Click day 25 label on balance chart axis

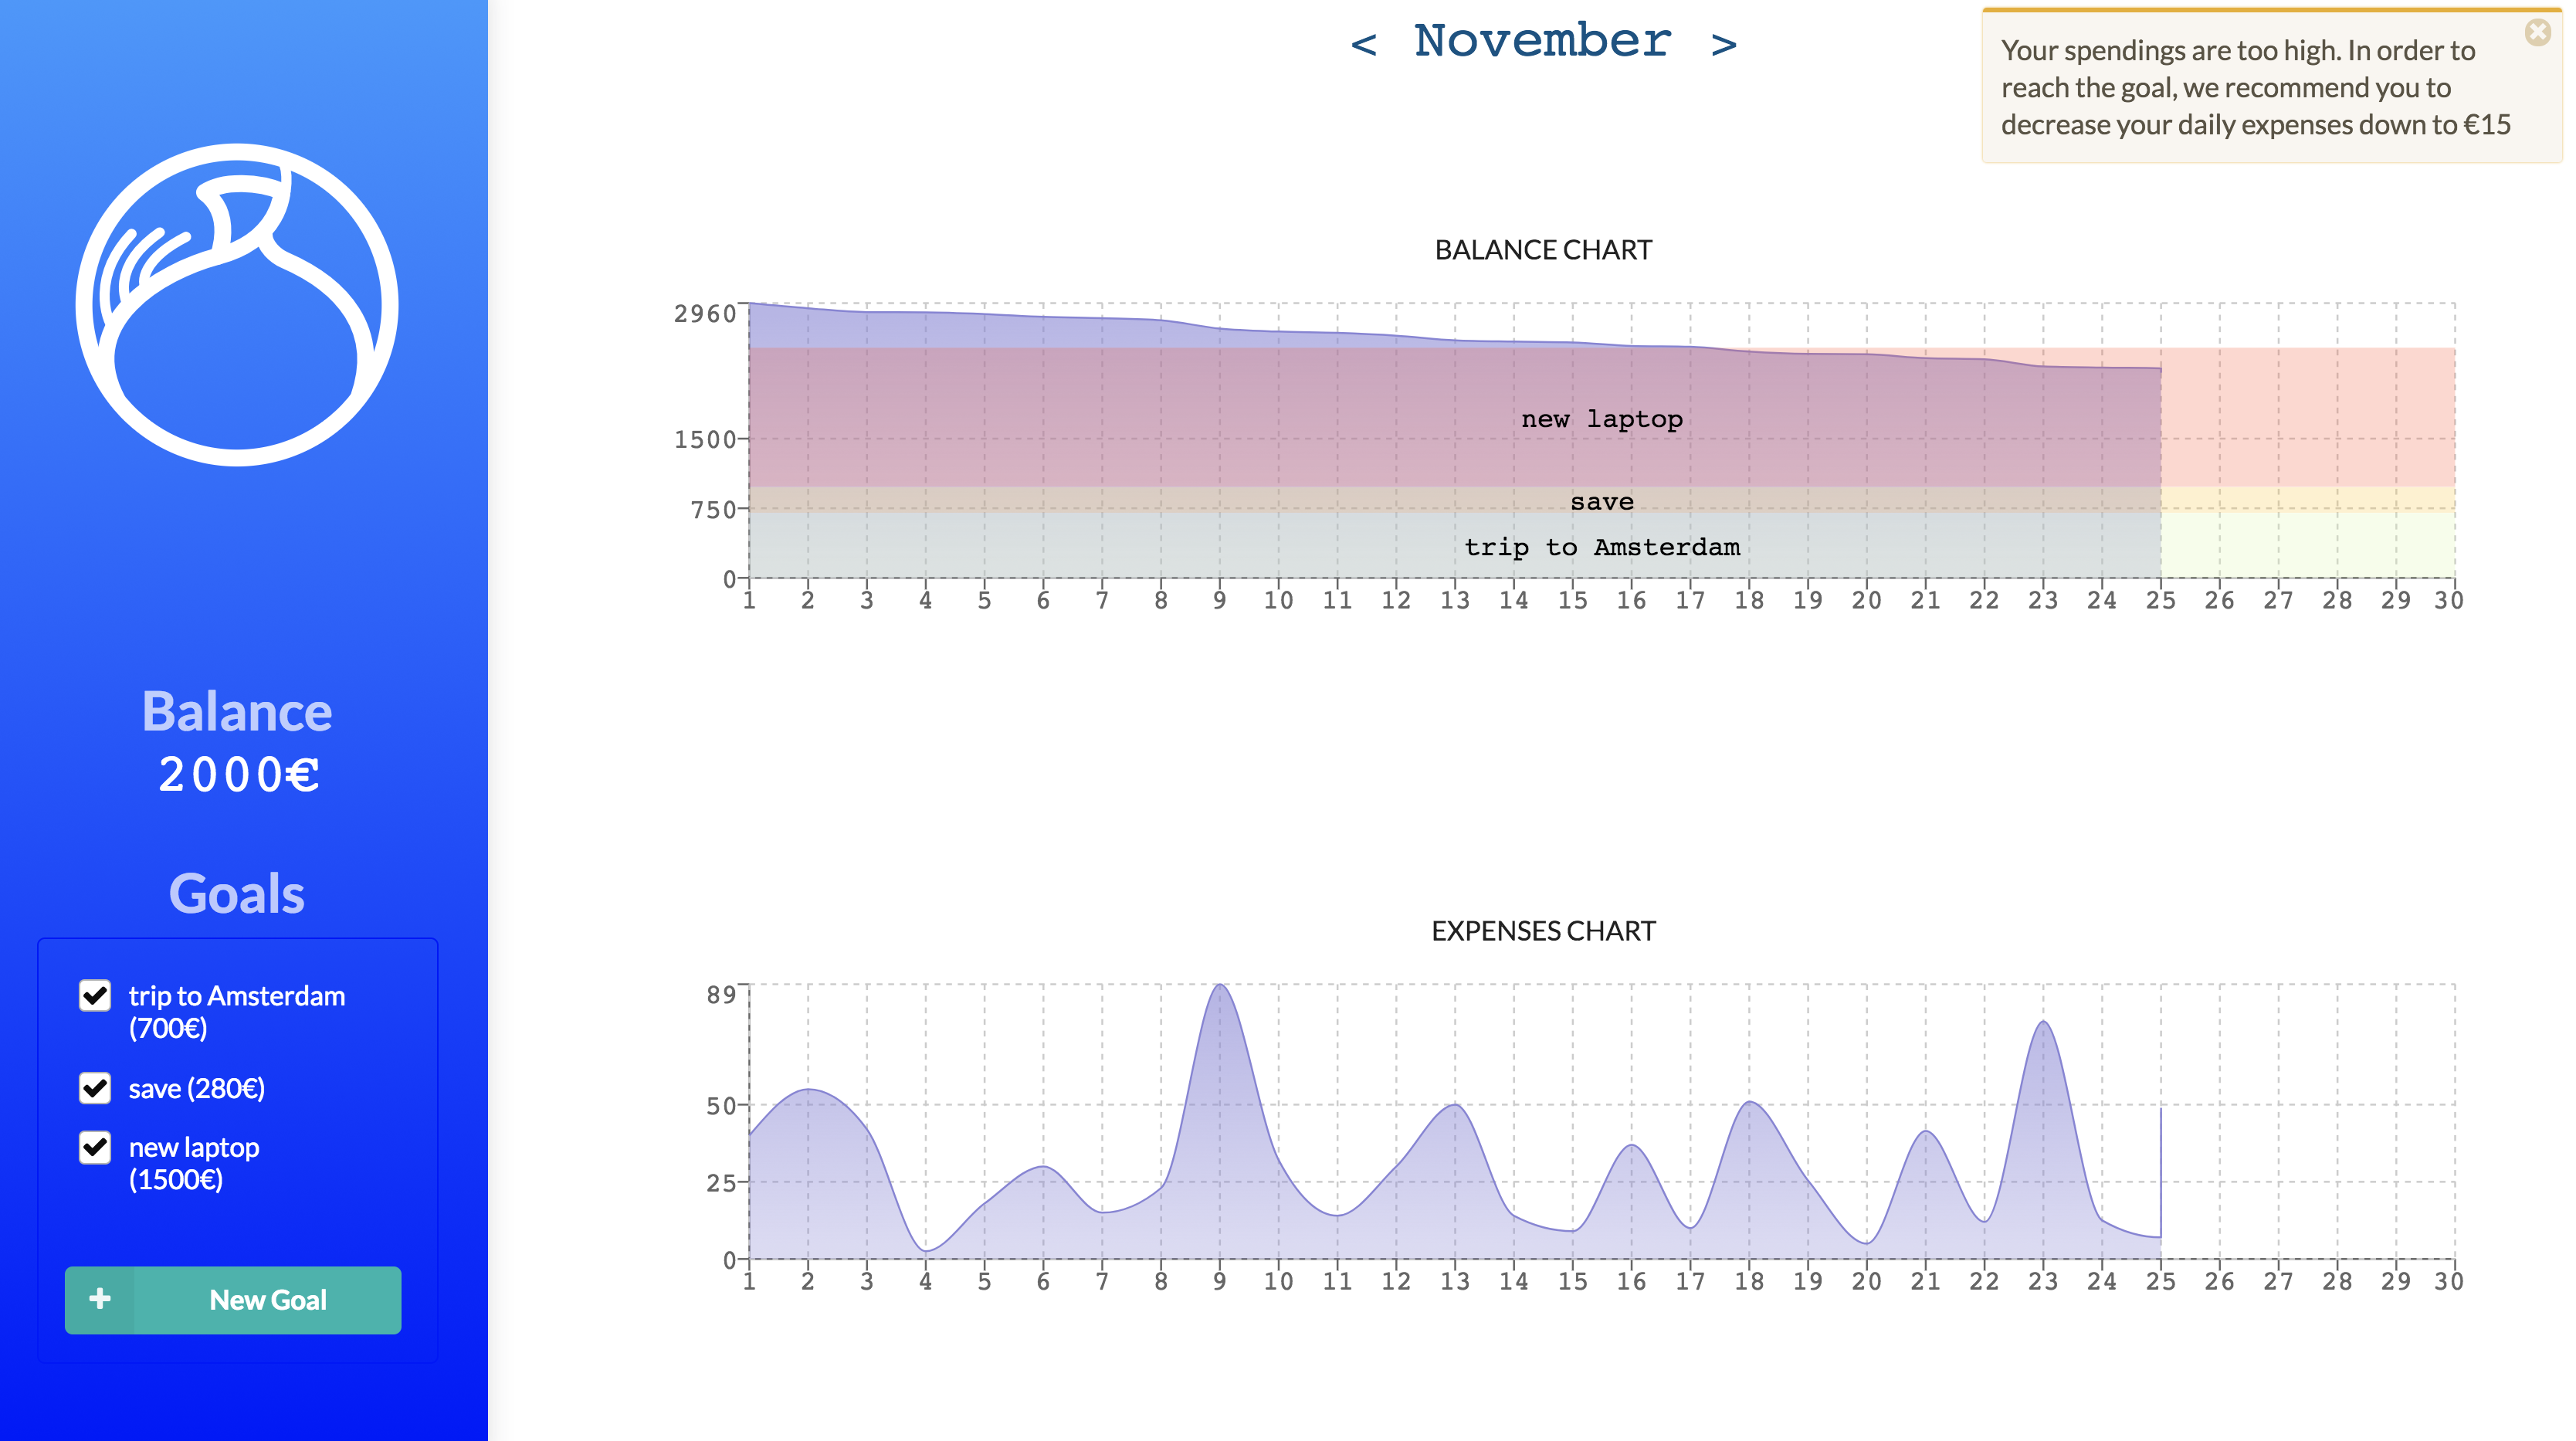[2160, 600]
